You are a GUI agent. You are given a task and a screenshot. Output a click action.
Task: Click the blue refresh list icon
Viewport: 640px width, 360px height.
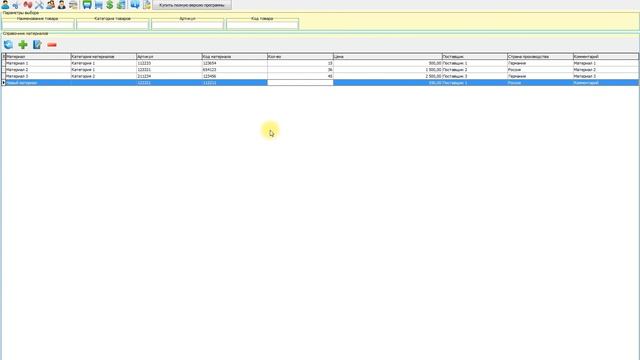tap(8, 45)
